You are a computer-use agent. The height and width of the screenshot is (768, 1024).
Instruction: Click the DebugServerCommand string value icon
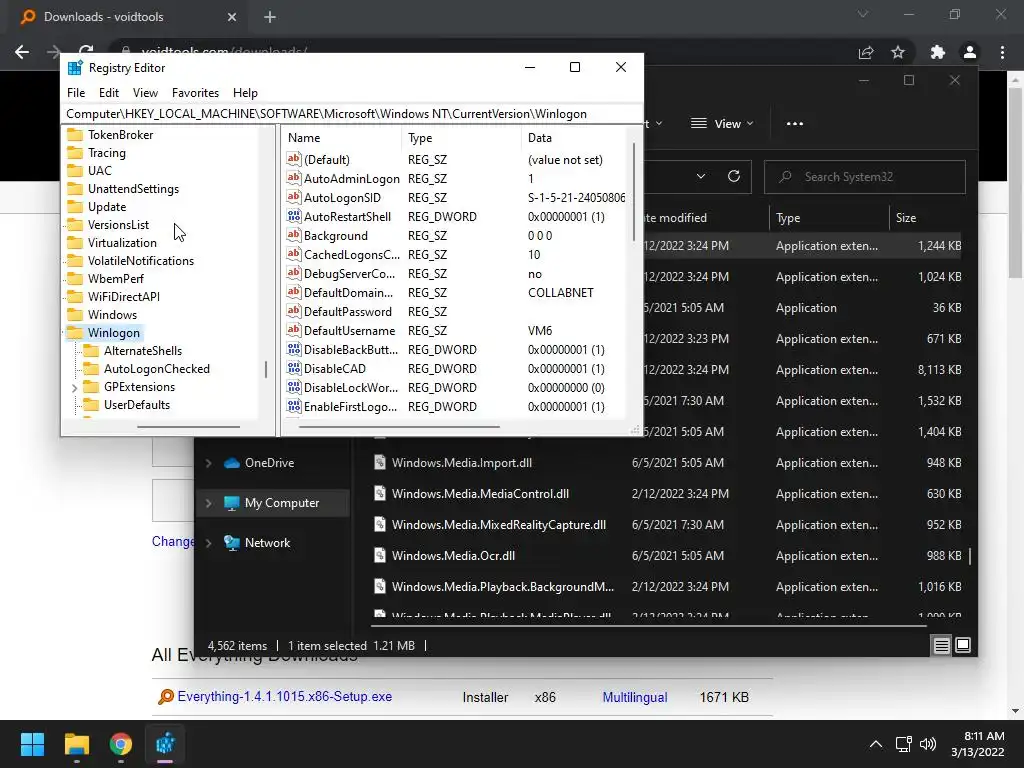coord(294,273)
